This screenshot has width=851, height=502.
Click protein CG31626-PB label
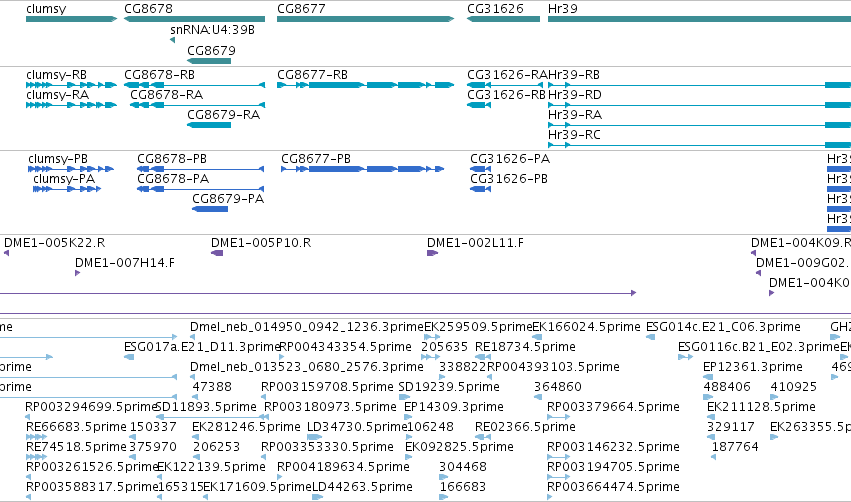509,179
